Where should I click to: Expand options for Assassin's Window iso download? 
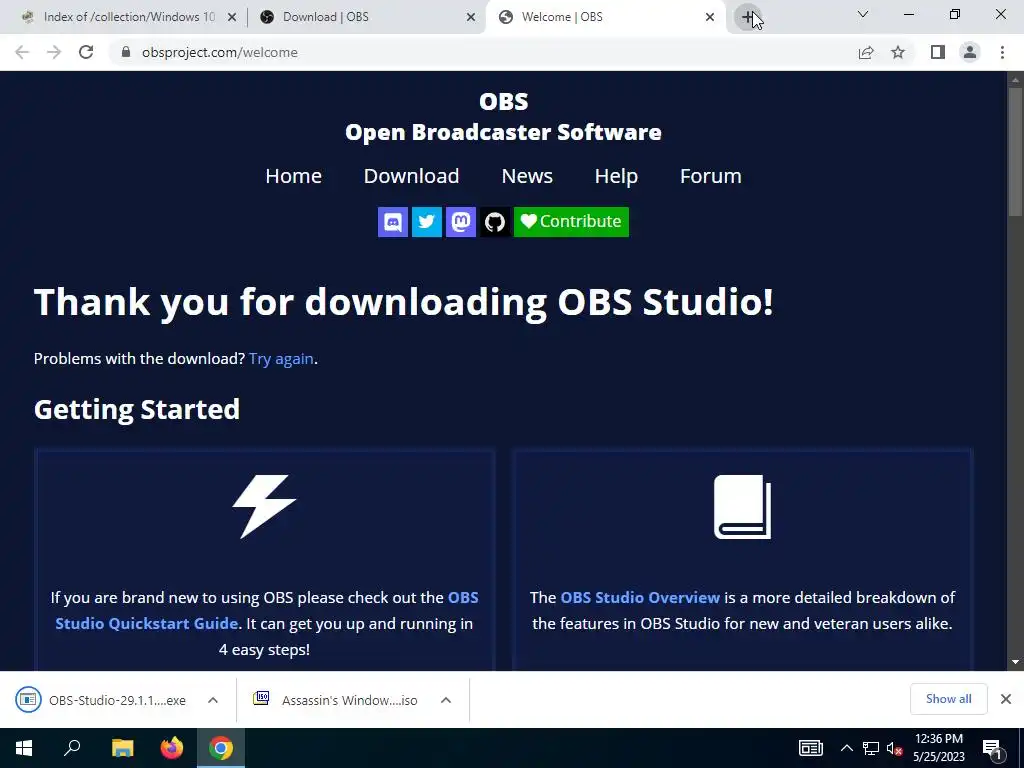[x=446, y=700]
